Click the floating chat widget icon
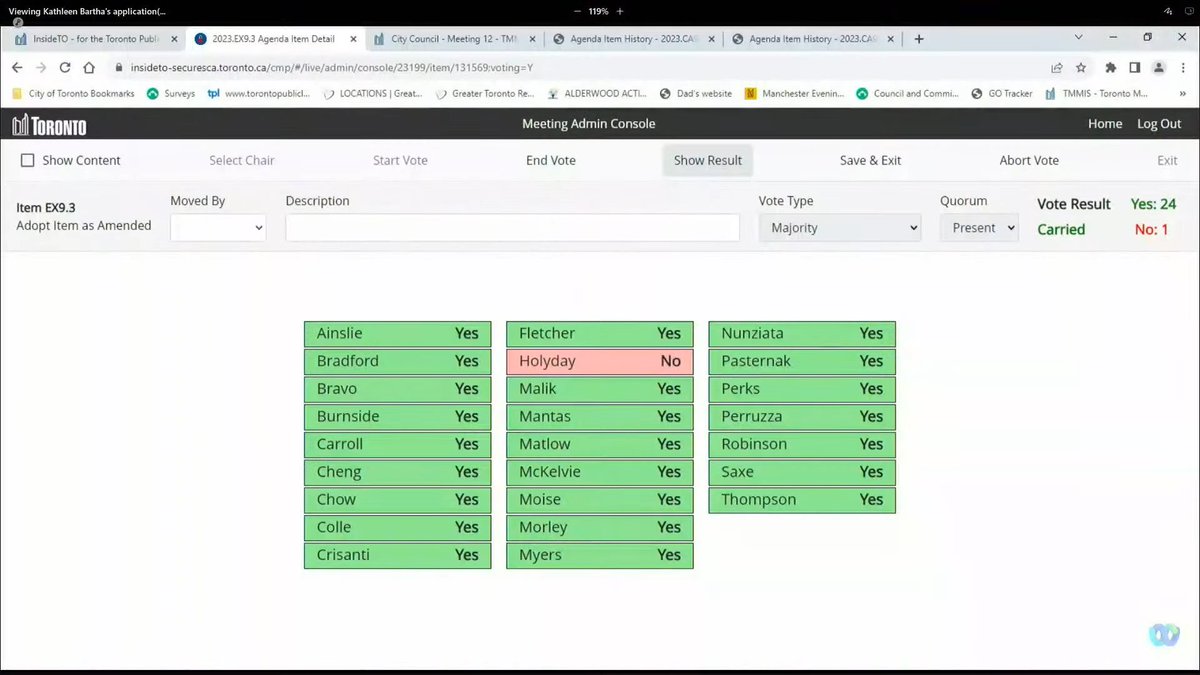Screen dimensions: 1200x675 pos(1164,634)
